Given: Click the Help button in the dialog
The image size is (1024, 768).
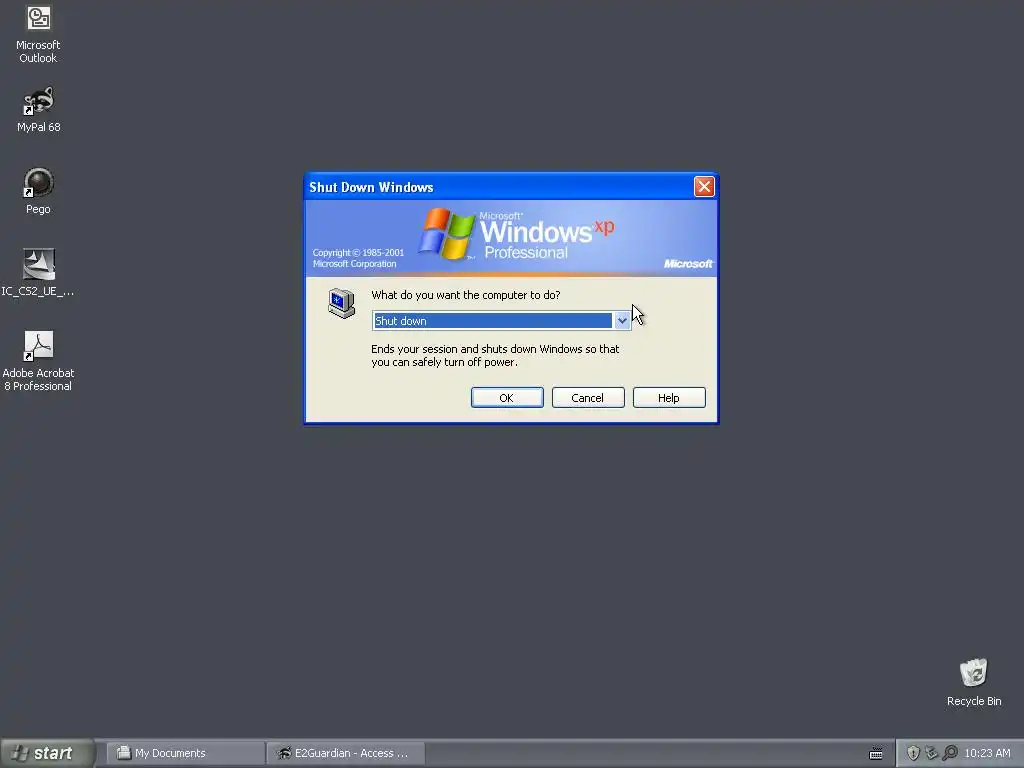Looking at the screenshot, I should pyautogui.click(x=669, y=398).
